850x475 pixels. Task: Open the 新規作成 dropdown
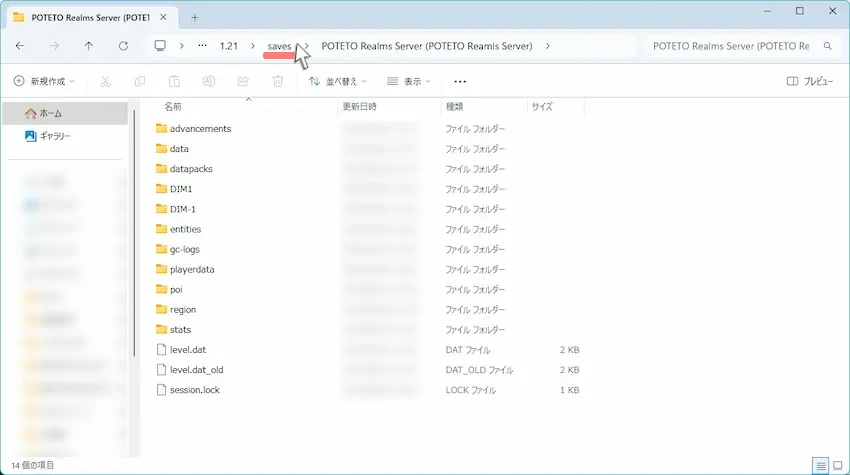[45, 81]
